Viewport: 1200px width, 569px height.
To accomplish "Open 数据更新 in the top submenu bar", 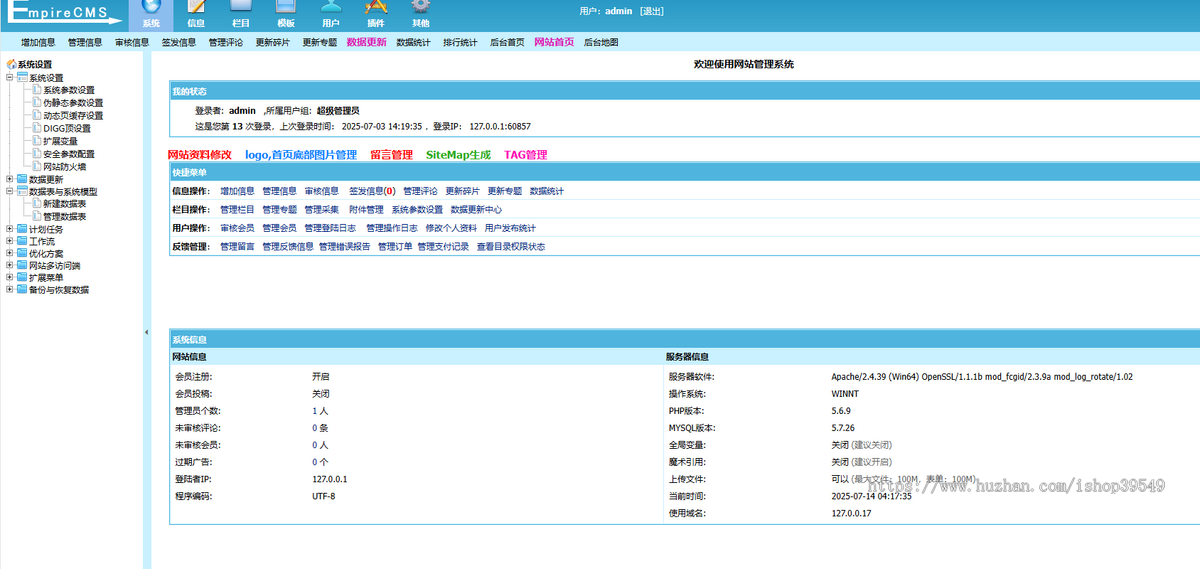I will pyautogui.click(x=366, y=43).
